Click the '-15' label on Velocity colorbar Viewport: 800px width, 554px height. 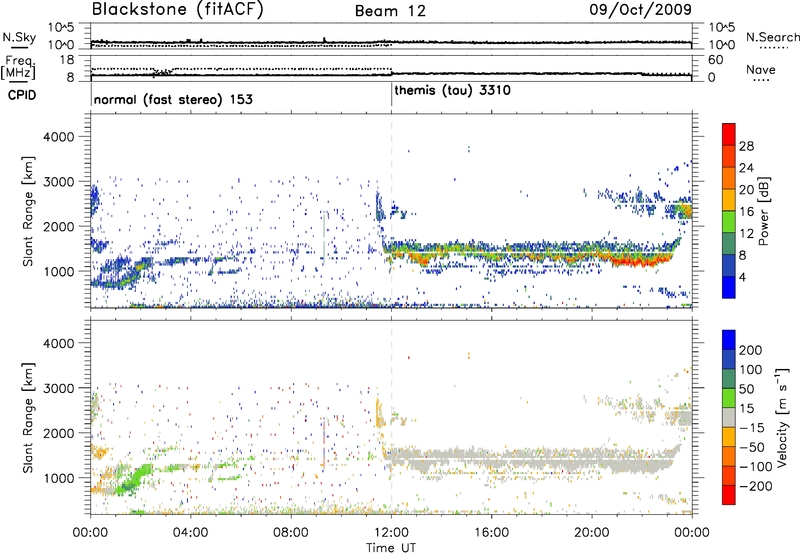coord(752,428)
